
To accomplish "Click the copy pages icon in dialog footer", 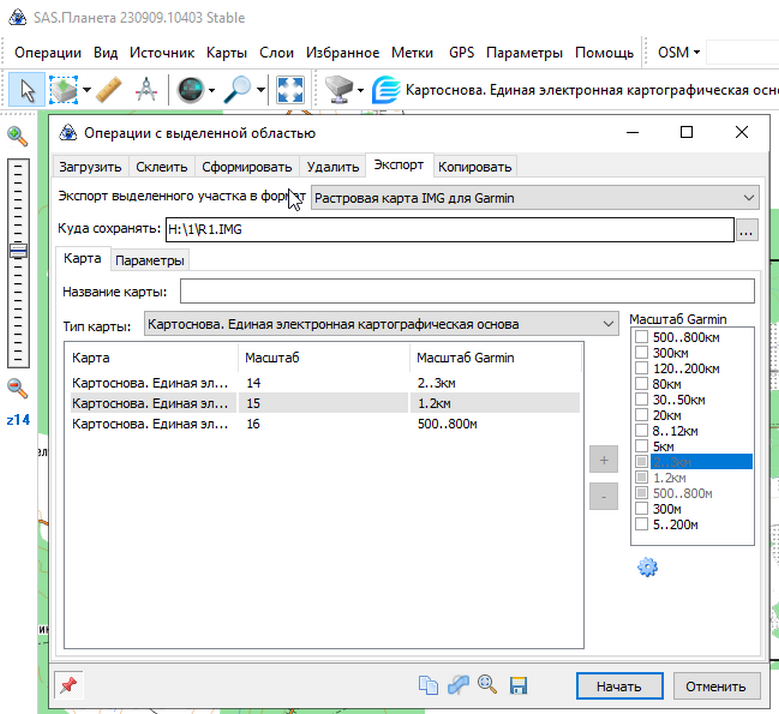I will pyautogui.click(x=428, y=685).
